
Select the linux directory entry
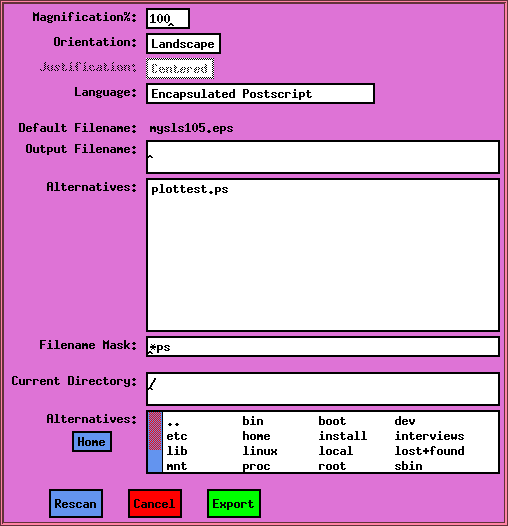click(x=260, y=451)
